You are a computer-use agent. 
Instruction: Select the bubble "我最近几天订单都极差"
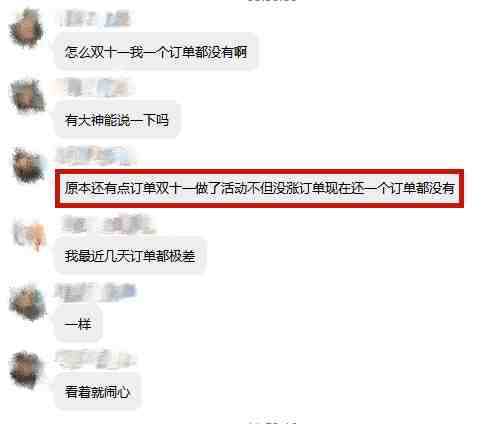click(x=130, y=256)
